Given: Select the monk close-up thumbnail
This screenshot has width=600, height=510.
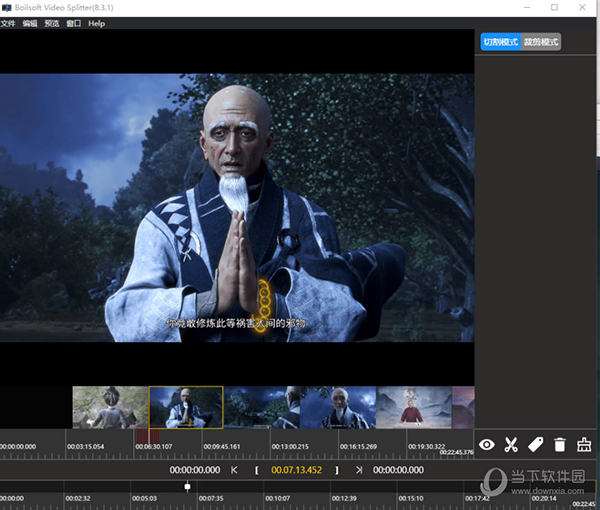Looking at the screenshot, I should (x=338, y=407).
